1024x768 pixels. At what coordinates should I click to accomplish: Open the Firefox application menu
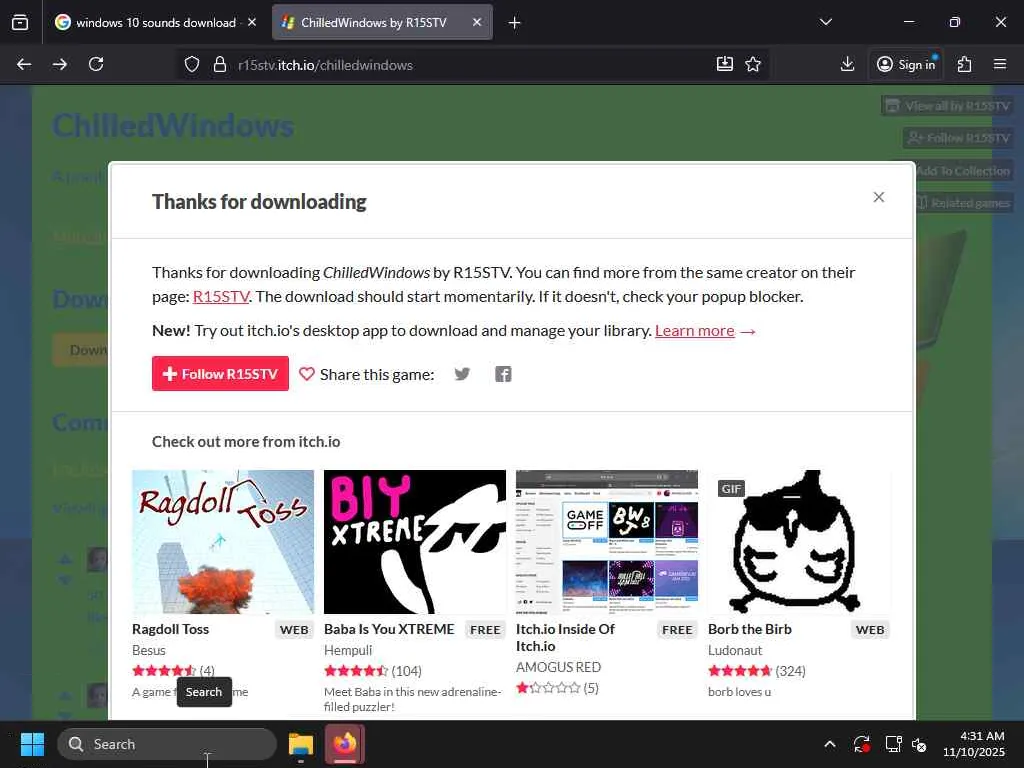(1000, 64)
